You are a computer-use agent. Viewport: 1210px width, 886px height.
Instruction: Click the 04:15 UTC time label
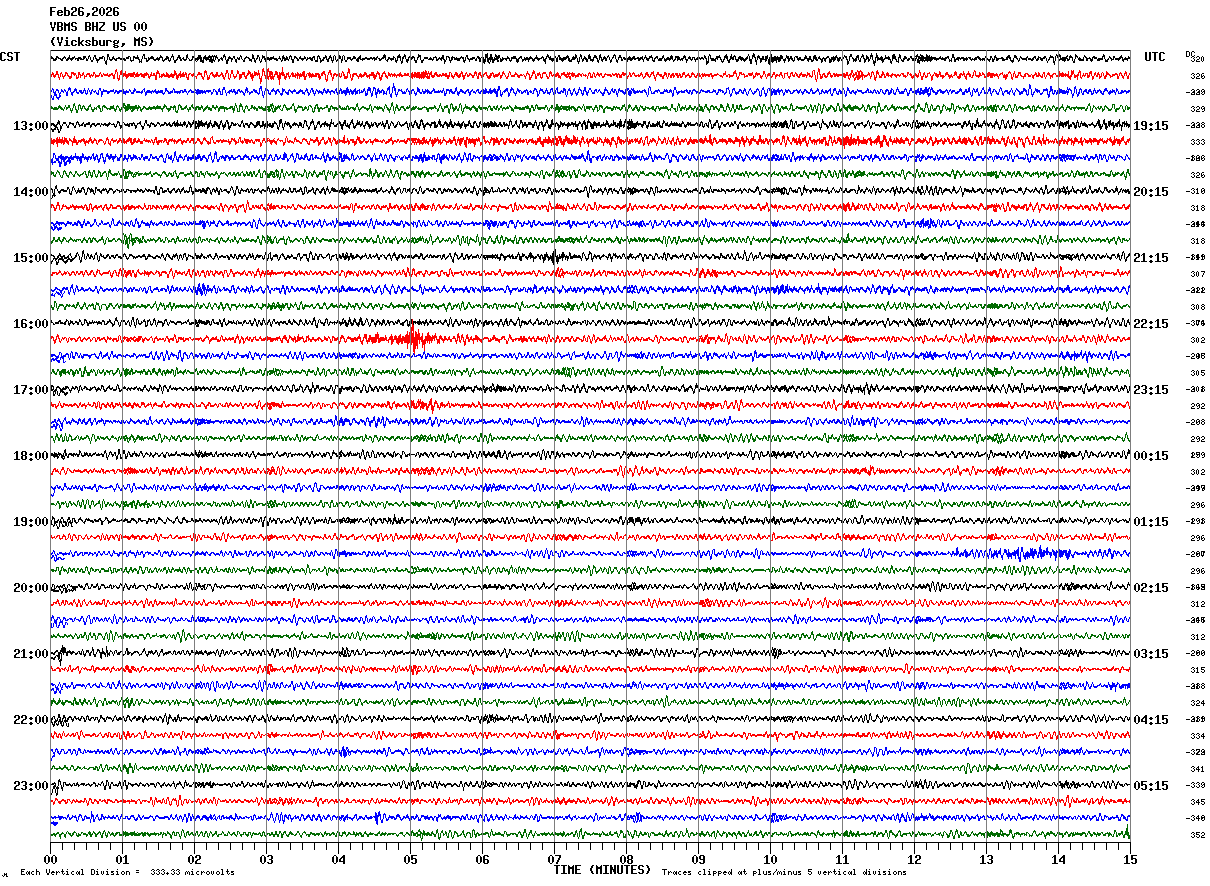1150,720
